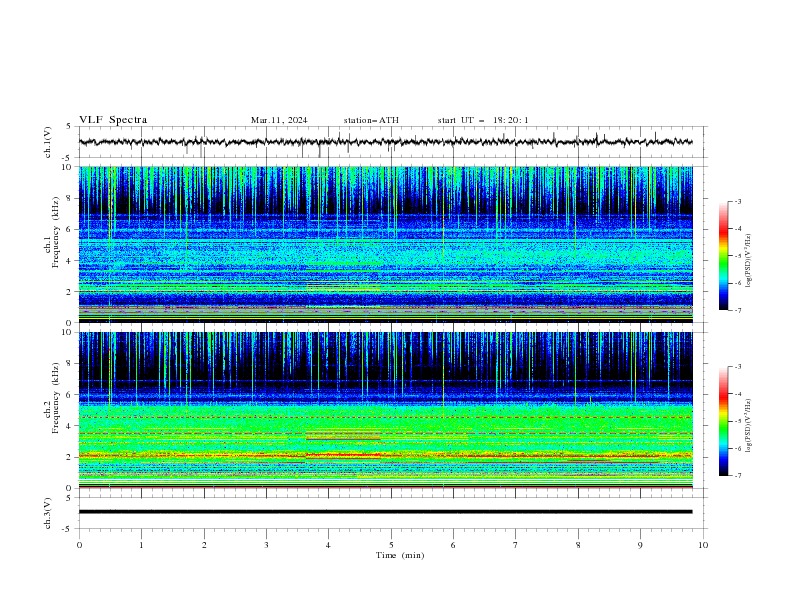Click the ch.1 frequency tick label "4"

click(x=69, y=261)
